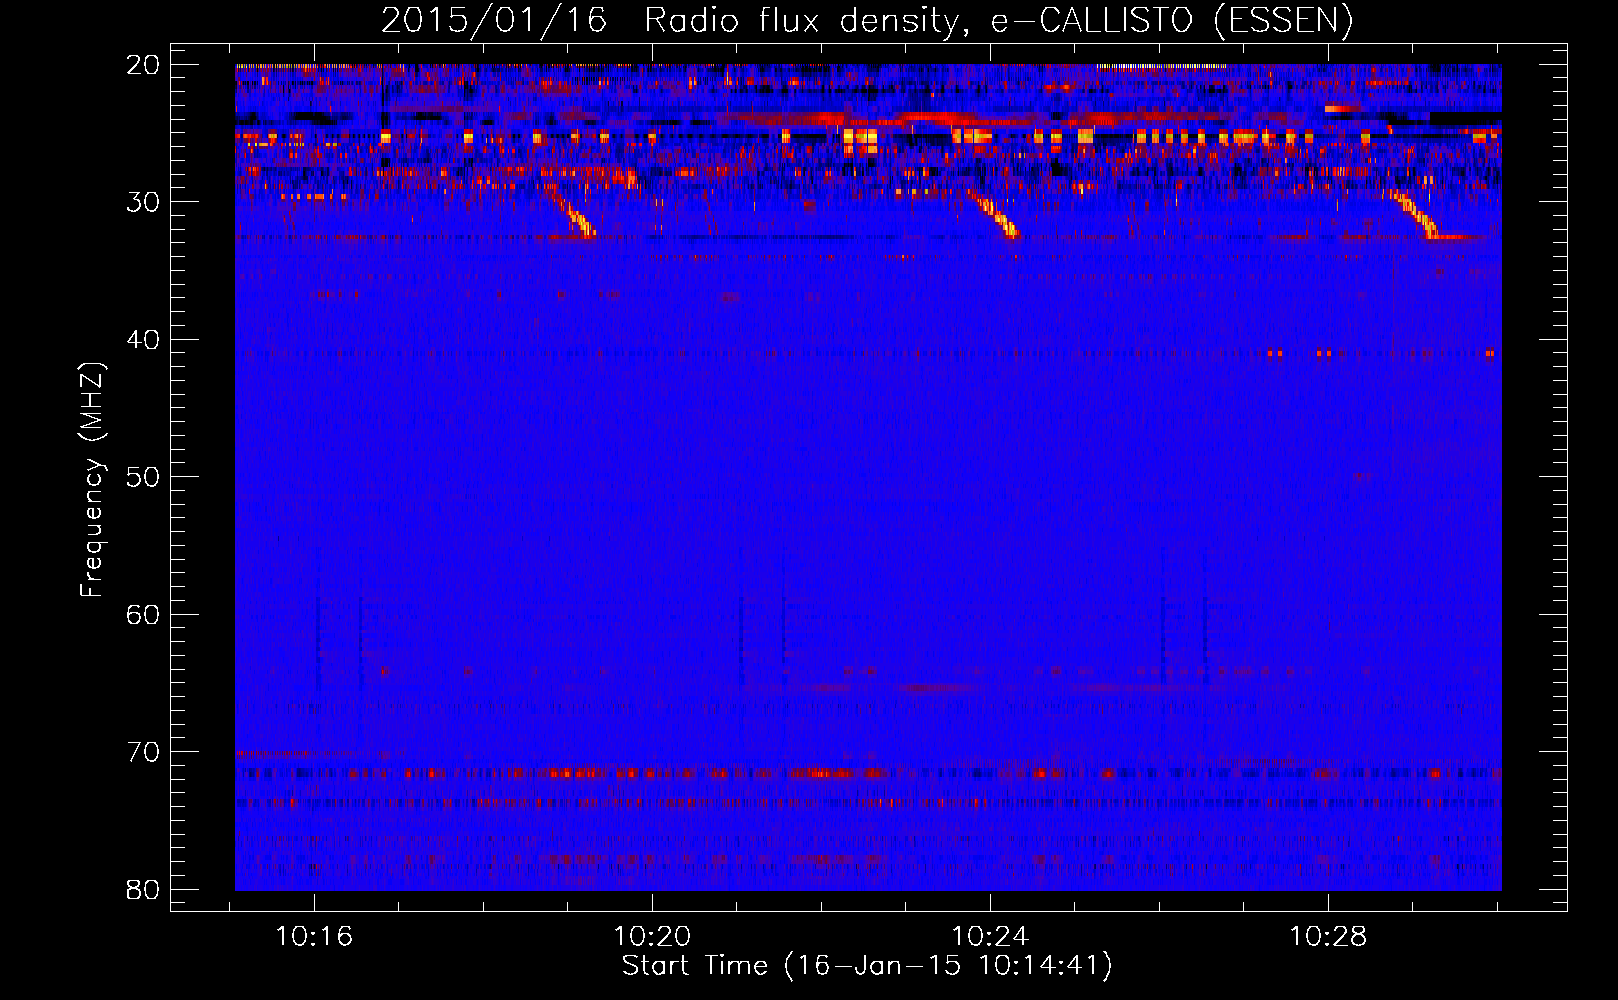1618x1000 pixels.
Task: Click the "Start Time (16-Jan-15 10:14:41)" axis label
Action: (x=867, y=966)
